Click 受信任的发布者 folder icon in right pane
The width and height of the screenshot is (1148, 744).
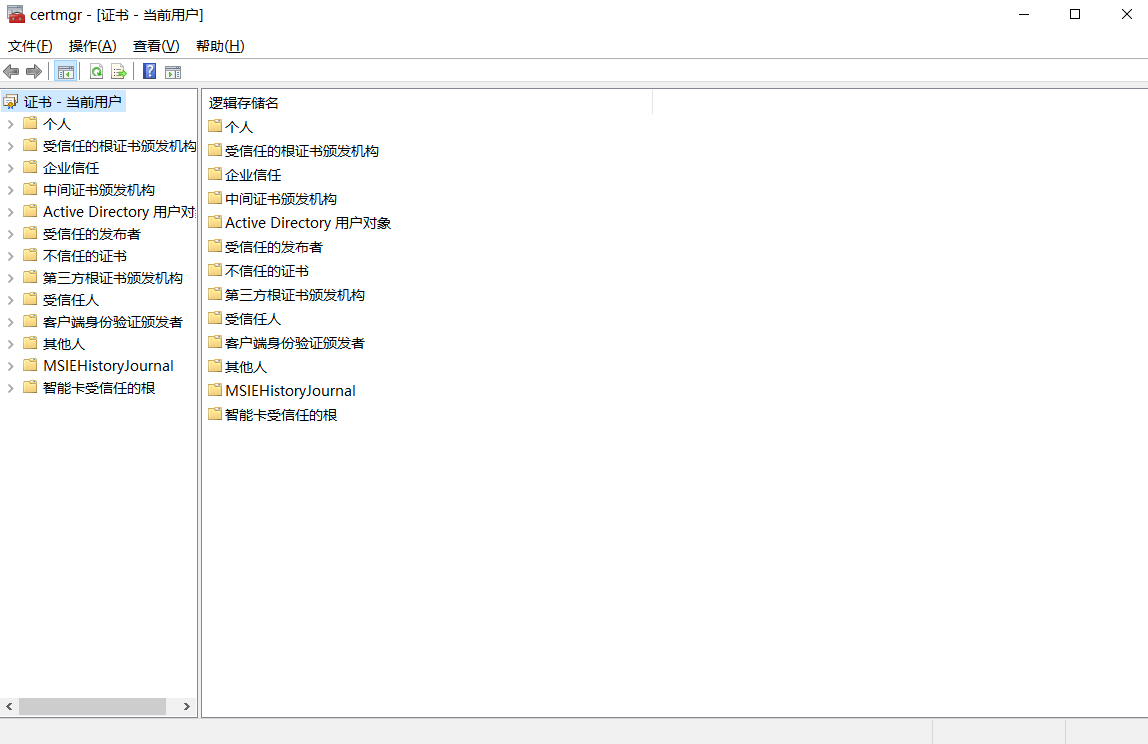[215, 246]
